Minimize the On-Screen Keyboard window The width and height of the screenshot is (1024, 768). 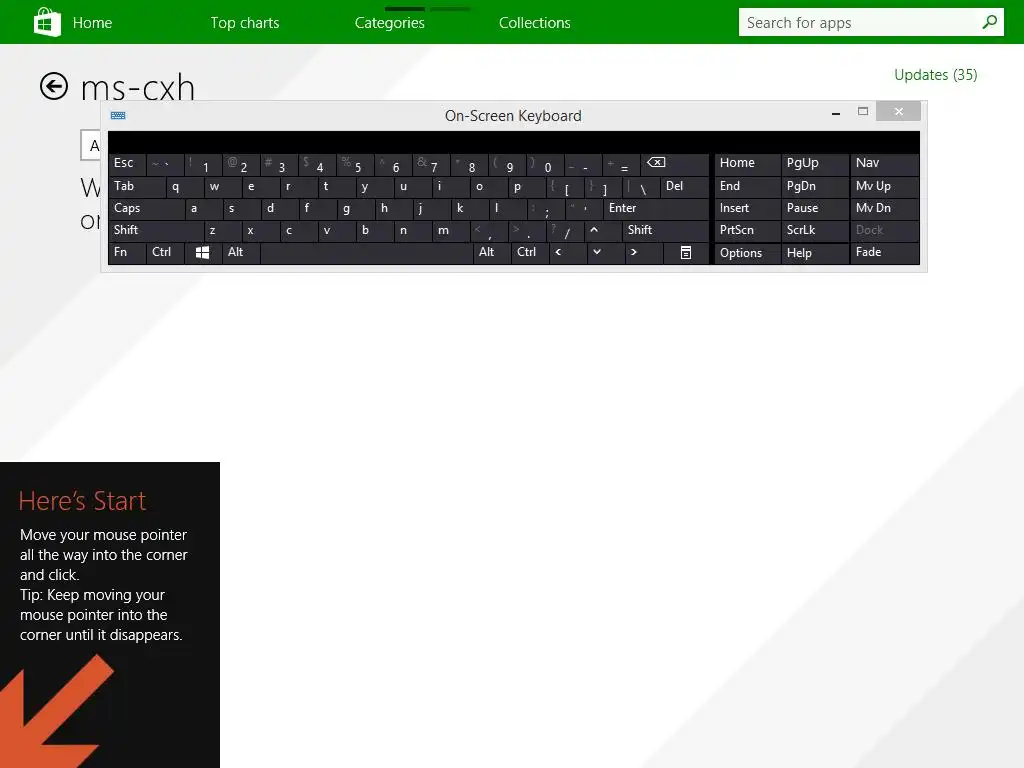(835, 112)
